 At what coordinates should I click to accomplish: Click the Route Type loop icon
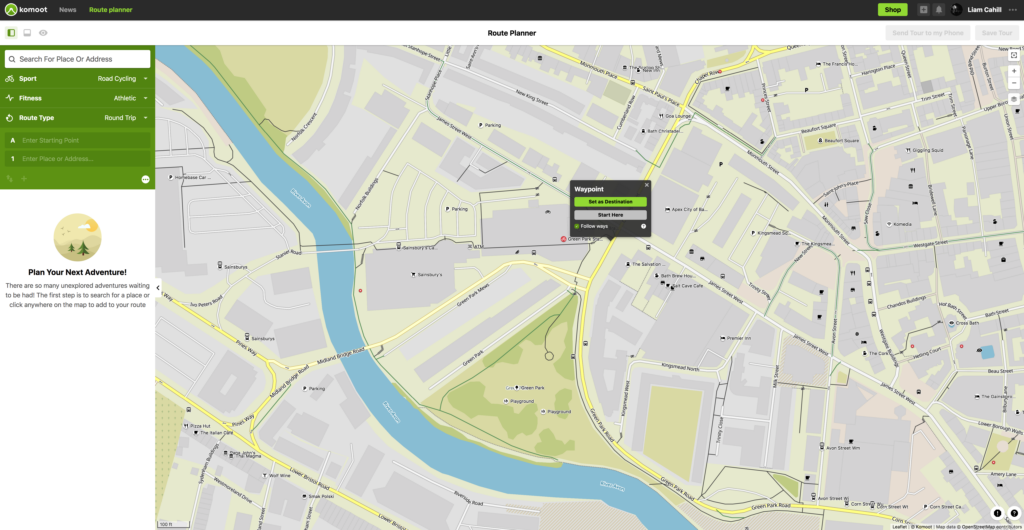point(10,118)
